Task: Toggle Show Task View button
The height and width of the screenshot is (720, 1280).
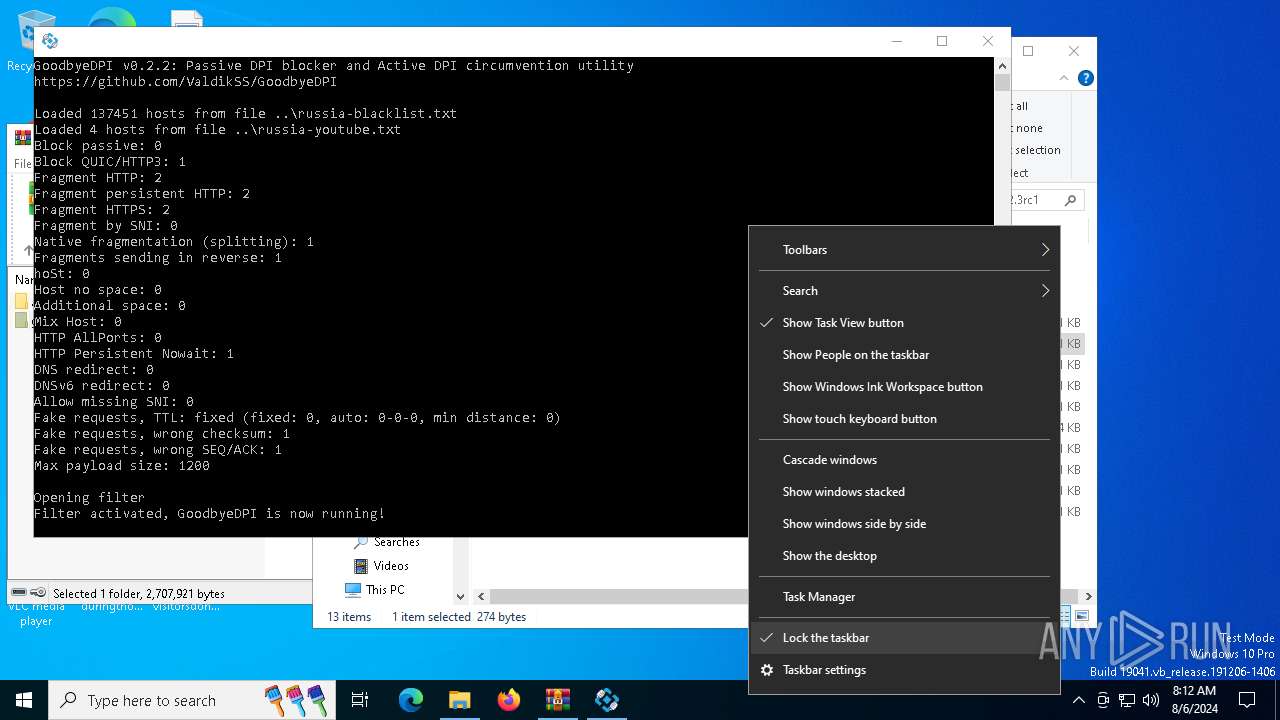Action: (x=904, y=323)
